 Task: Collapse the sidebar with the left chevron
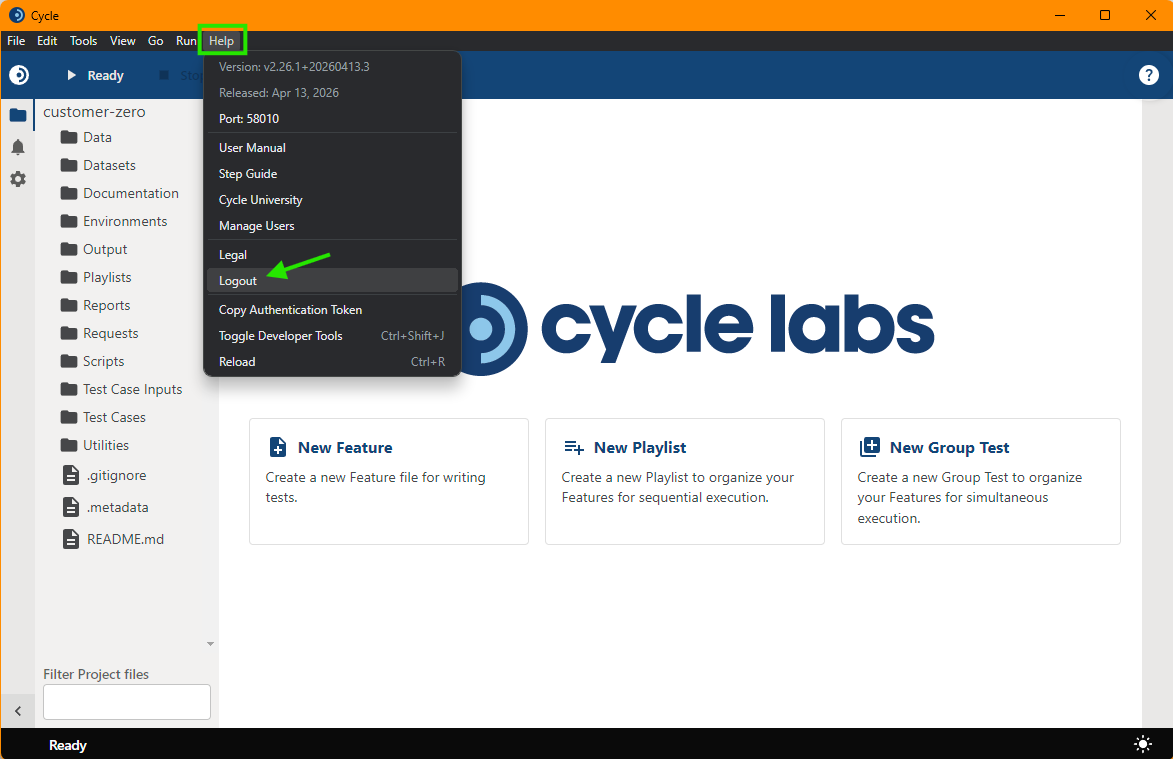tap(18, 711)
